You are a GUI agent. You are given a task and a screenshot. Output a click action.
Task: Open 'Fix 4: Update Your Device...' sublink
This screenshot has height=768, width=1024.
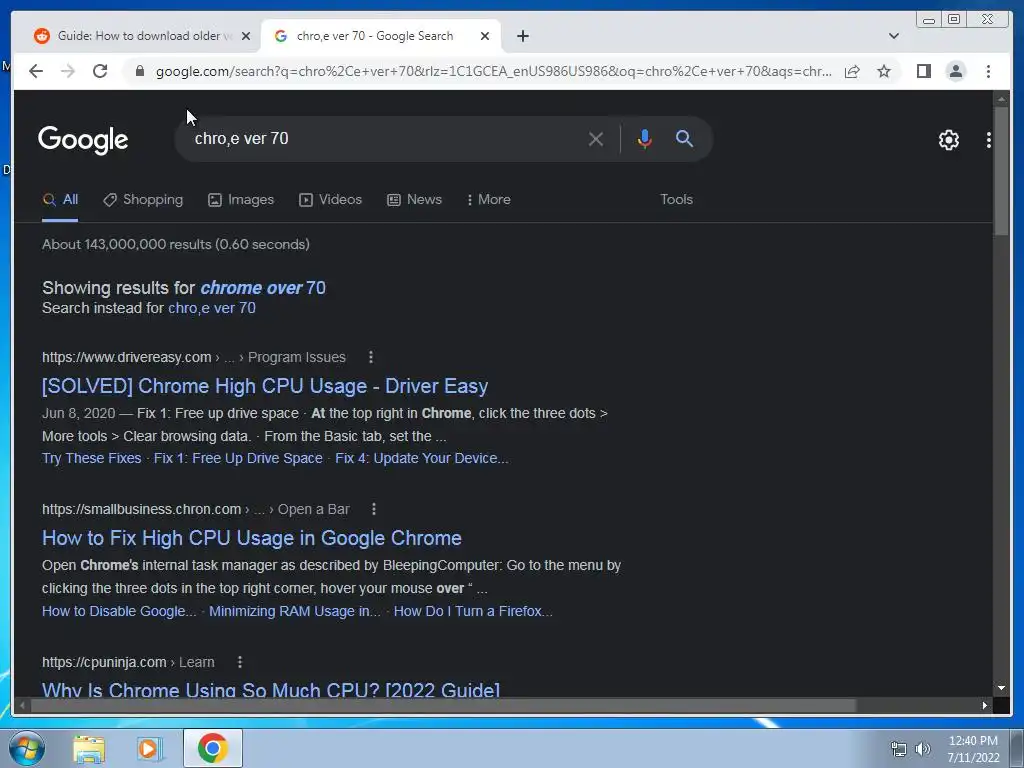(x=421, y=458)
